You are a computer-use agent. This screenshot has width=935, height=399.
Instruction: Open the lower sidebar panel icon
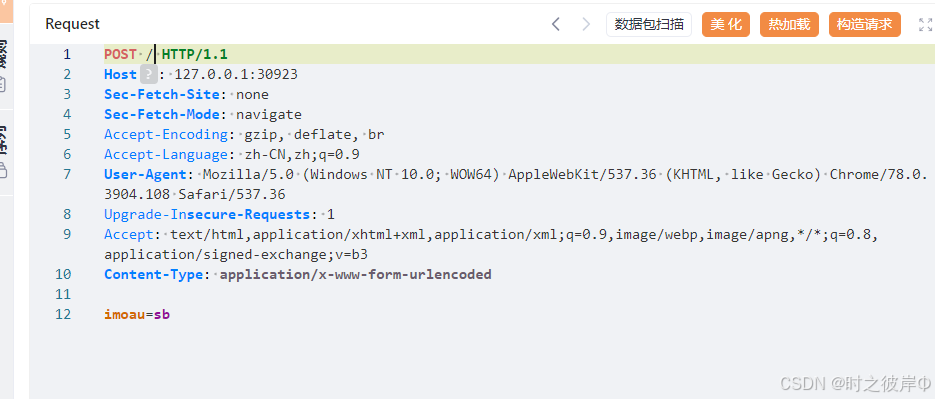coord(2,171)
